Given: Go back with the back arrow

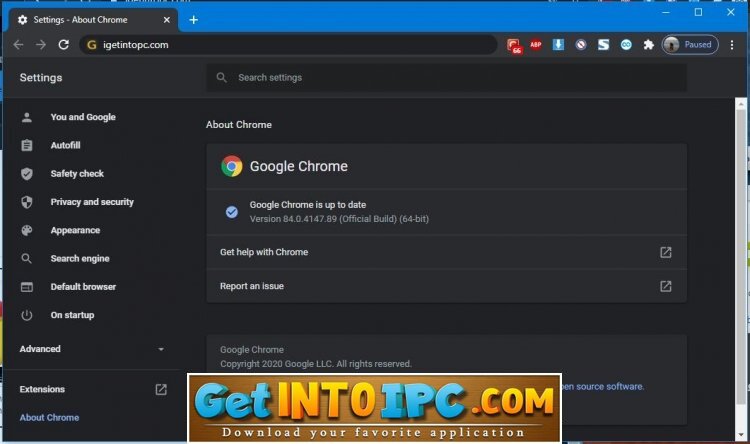Looking at the screenshot, I should [18, 45].
